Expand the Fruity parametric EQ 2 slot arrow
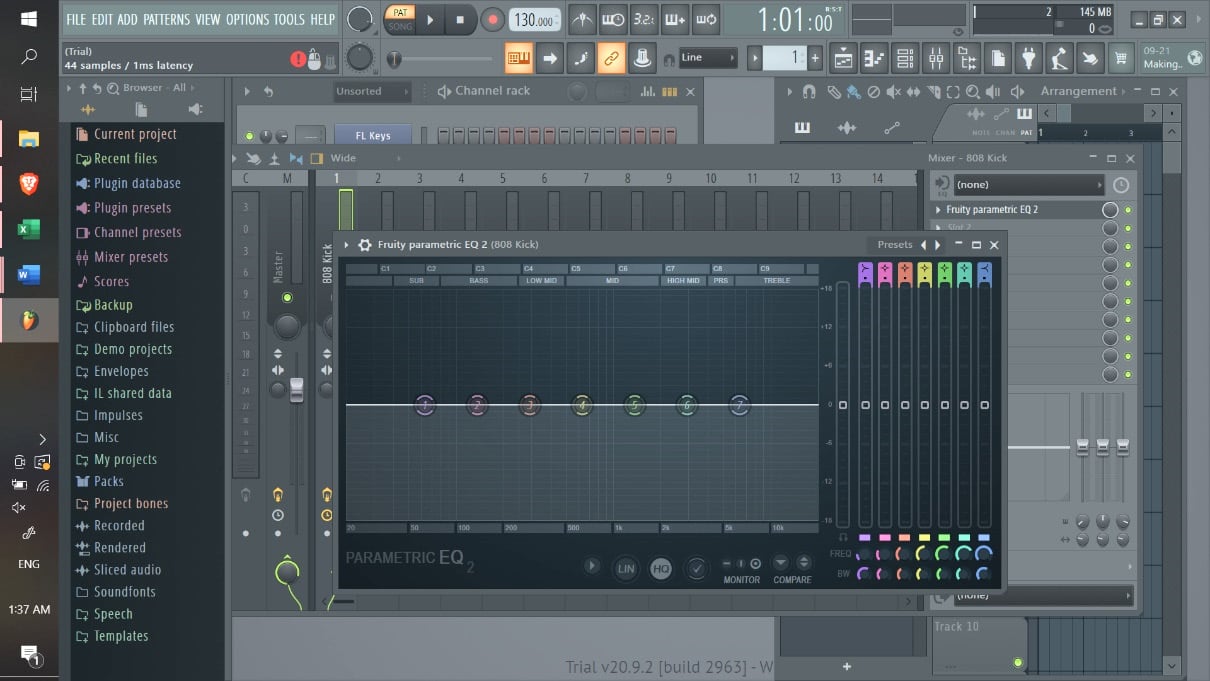Image resolution: width=1210 pixels, height=681 pixels. (x=938, y=210)
